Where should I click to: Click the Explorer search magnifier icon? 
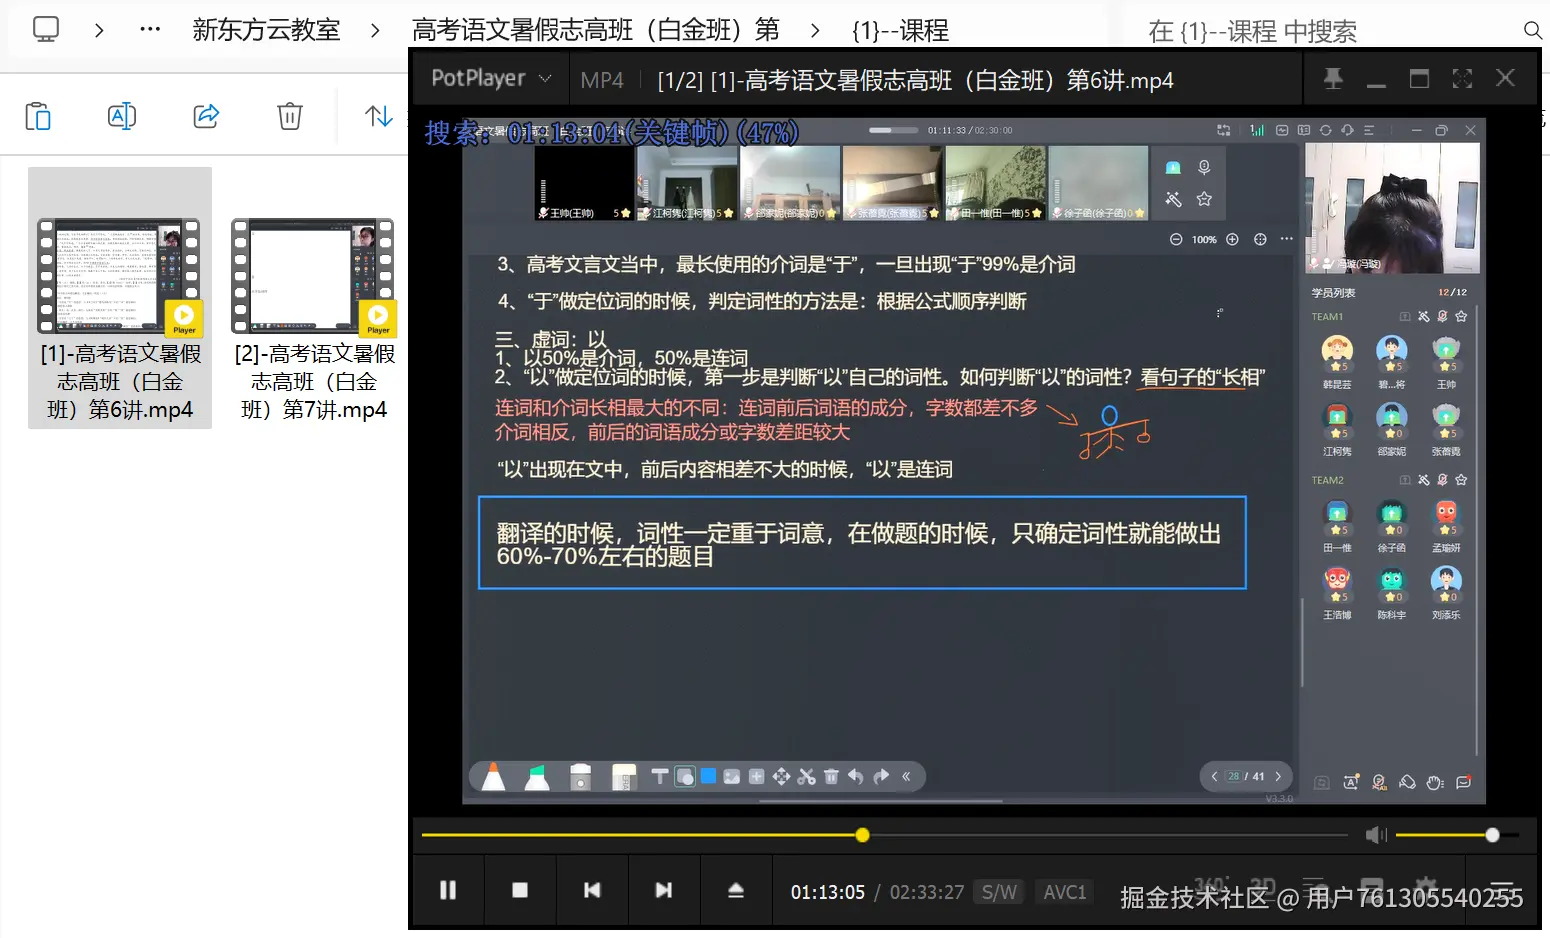(x=1532, y=30)
